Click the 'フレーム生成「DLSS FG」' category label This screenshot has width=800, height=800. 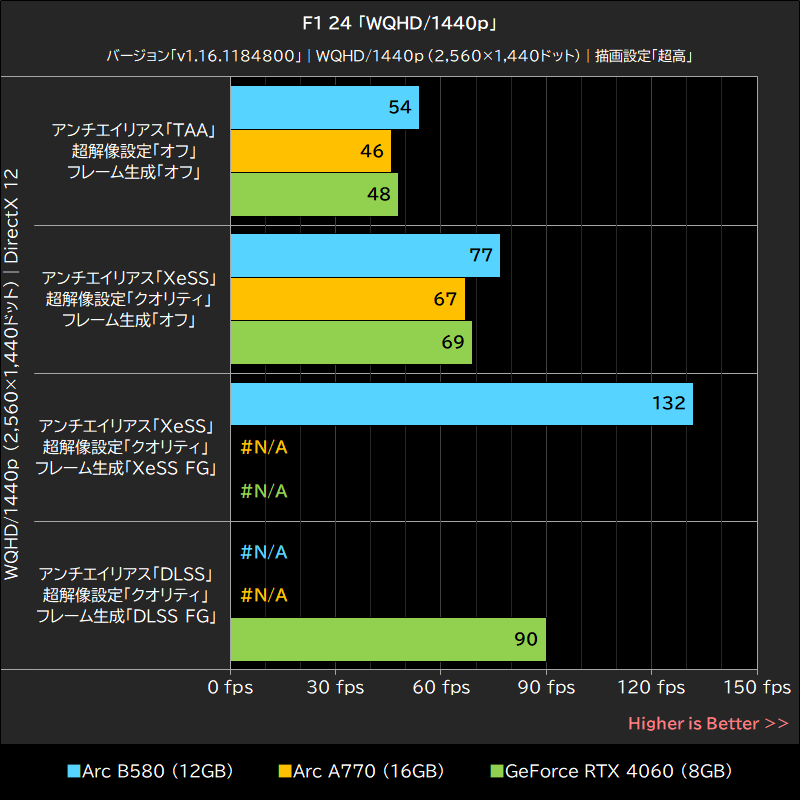point(127,616)
